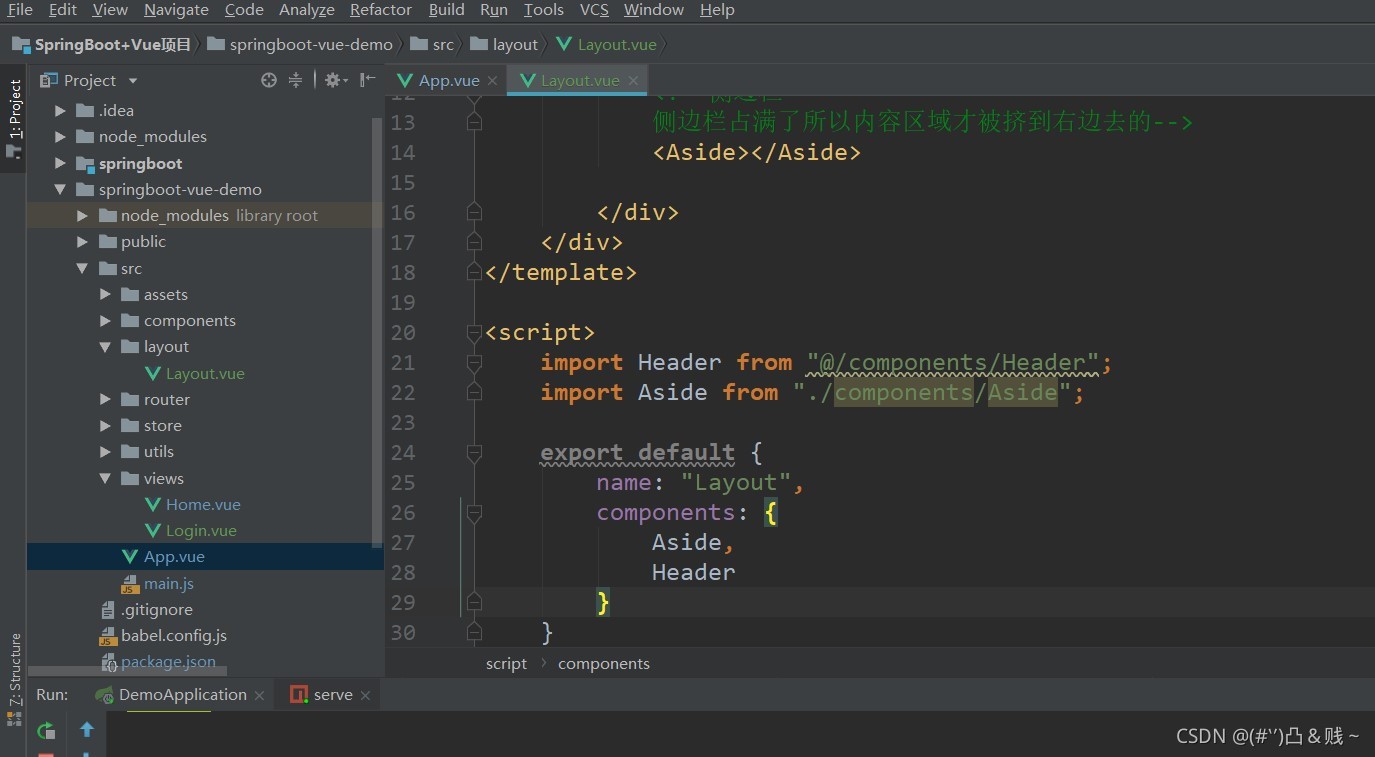The height and width of the screenshot is (757, 1375).
Task: Click the locate/scroll-from-source target icon
Action: pyautogui.click(x=269, y=80)
